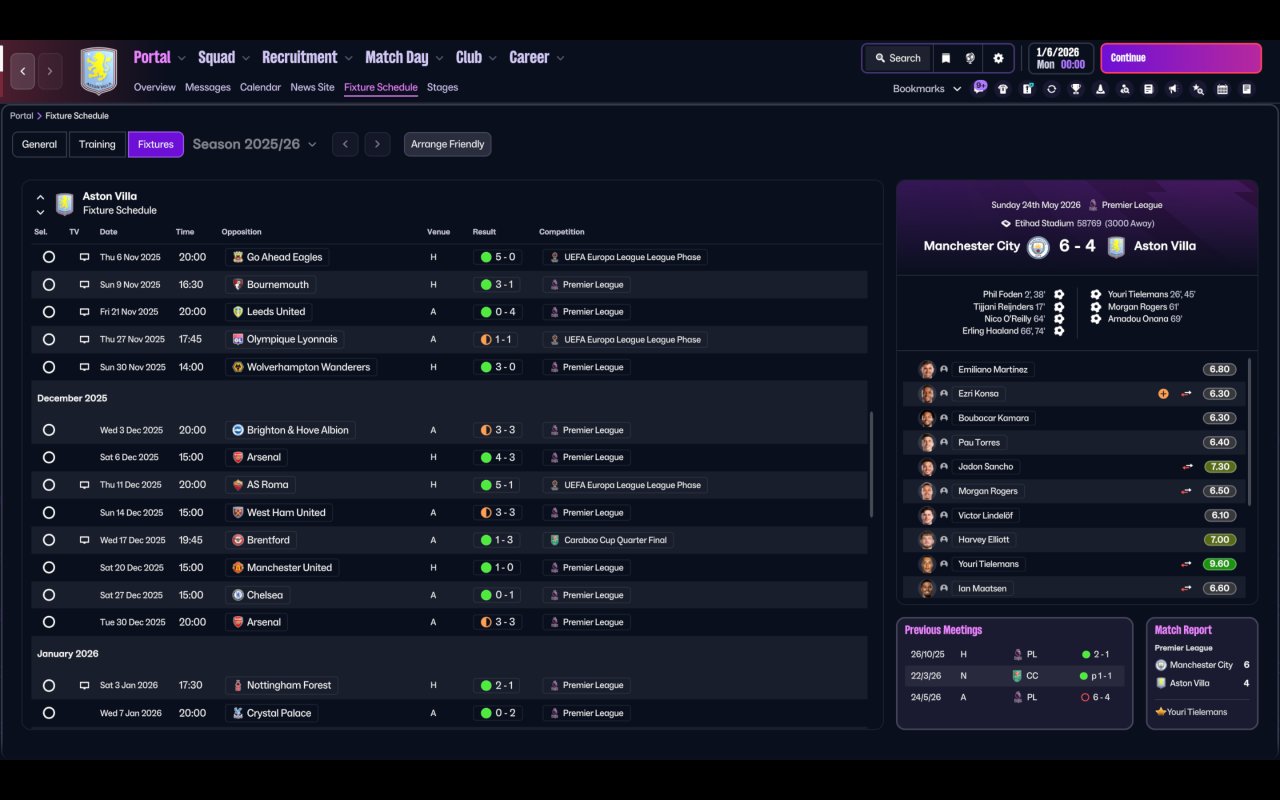Viewport: 1280px width, 800px height.
Task: Click the Search button
Action: [896, 58]
